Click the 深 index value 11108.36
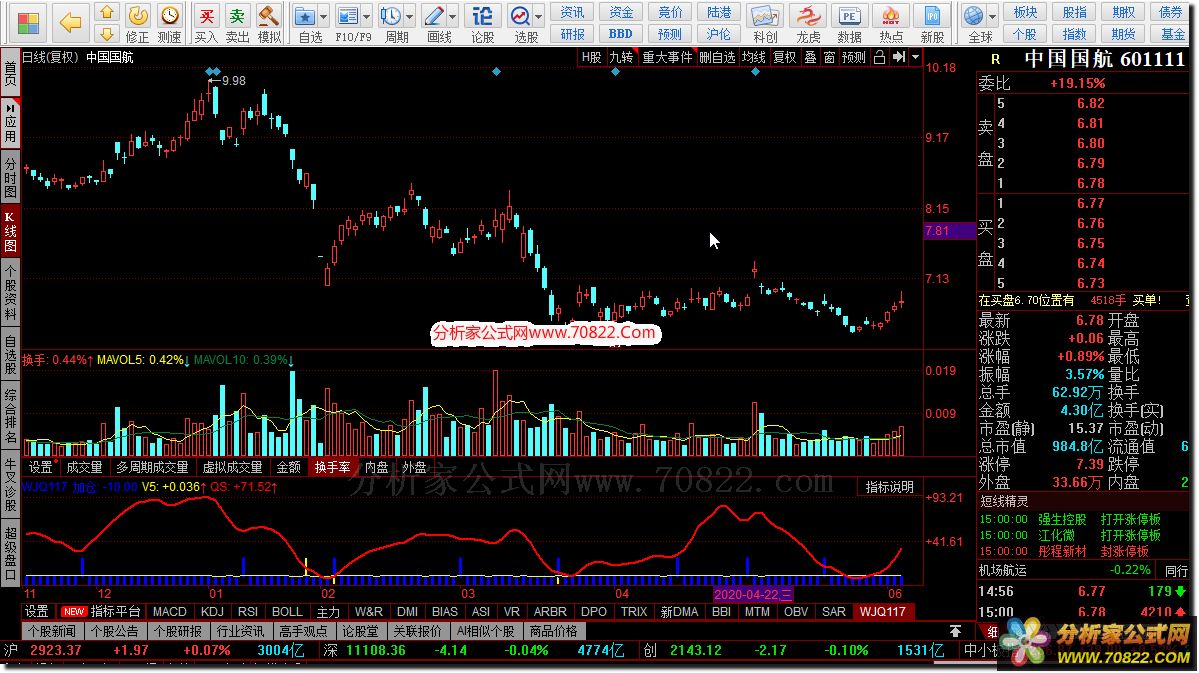 [x=375, y=651]
